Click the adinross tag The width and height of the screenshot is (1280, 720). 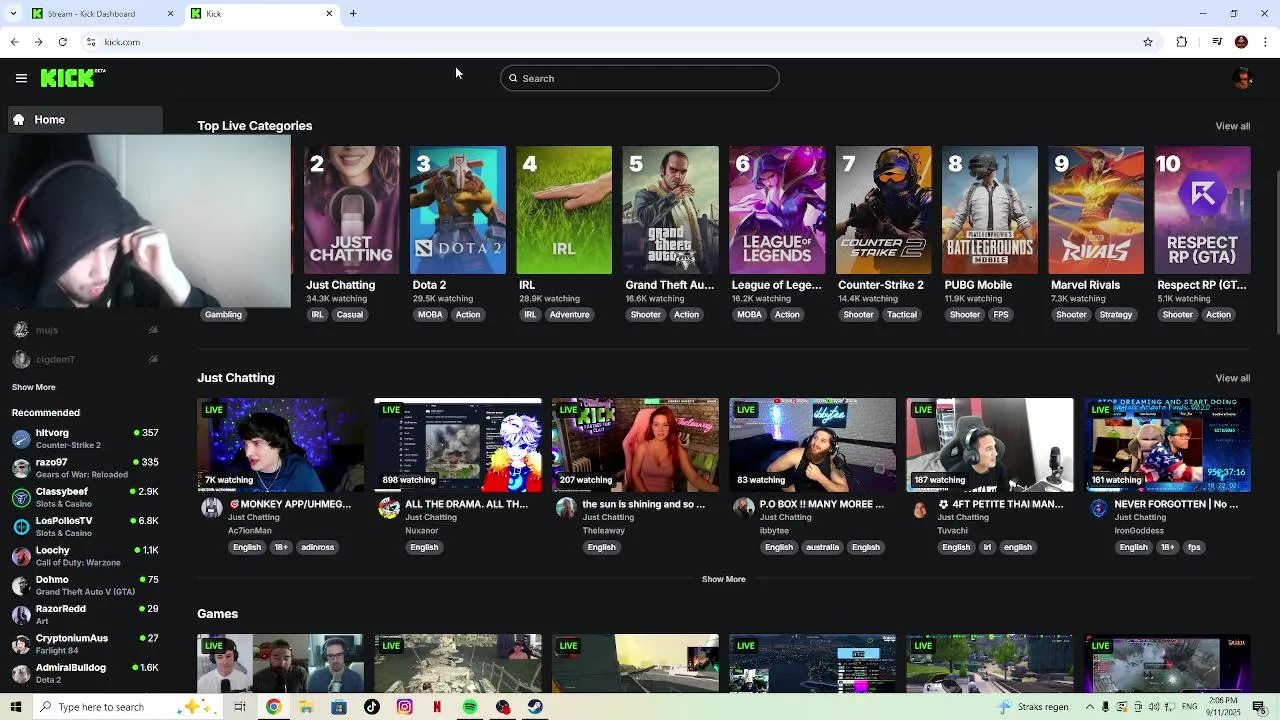(x=318, y=547)
